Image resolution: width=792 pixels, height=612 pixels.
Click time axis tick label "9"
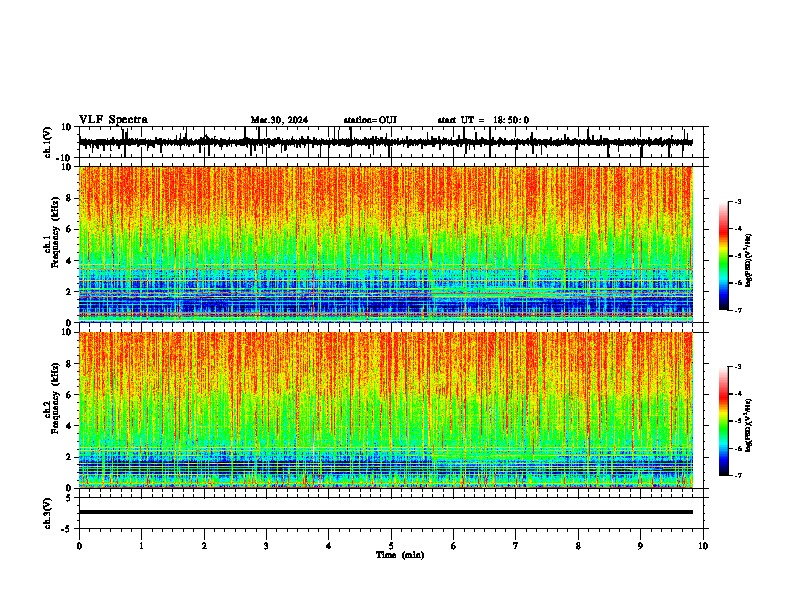(x=640, y=546)
